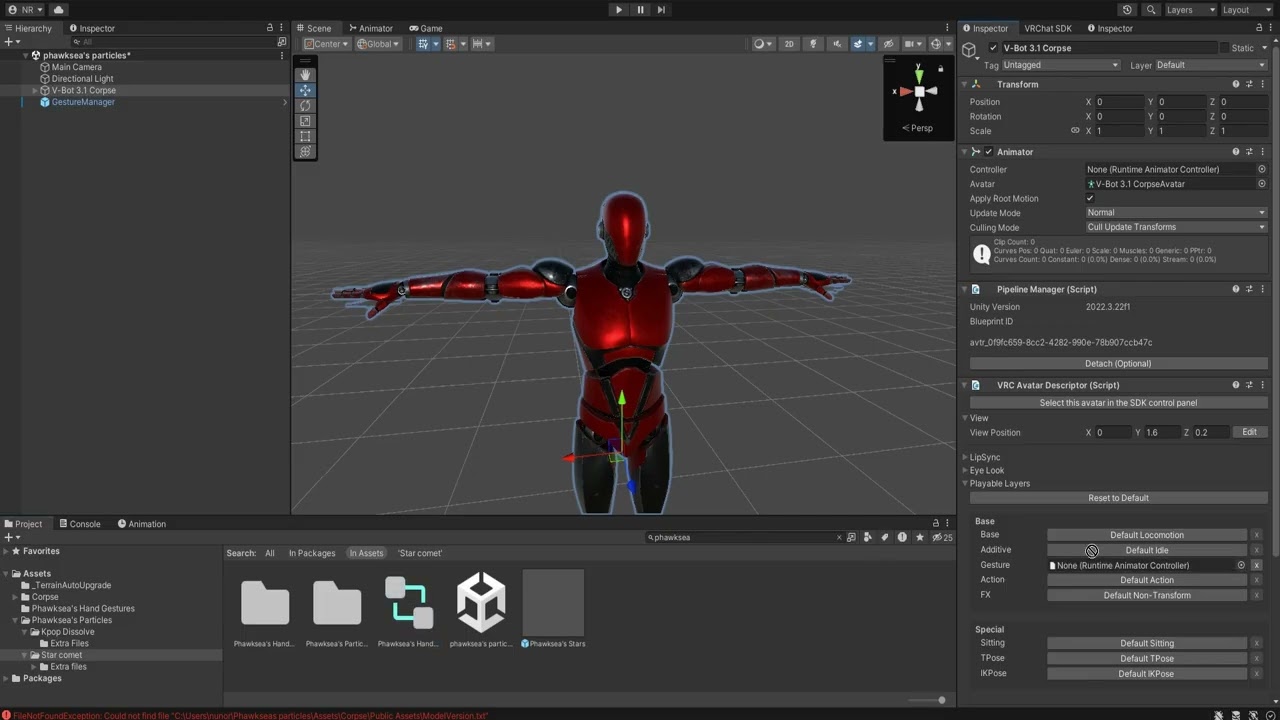
Task: Open Culling Mode dropdown
Action: pos(1176,227)
